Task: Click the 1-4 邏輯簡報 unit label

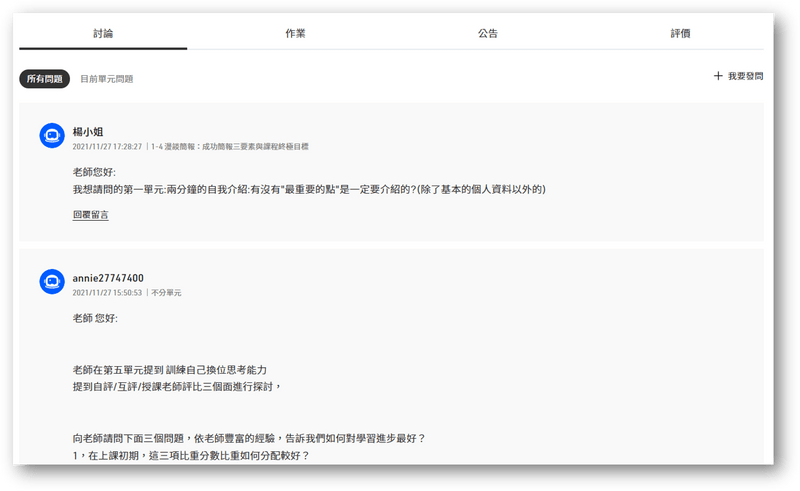Action: click(x=229, y=146)
